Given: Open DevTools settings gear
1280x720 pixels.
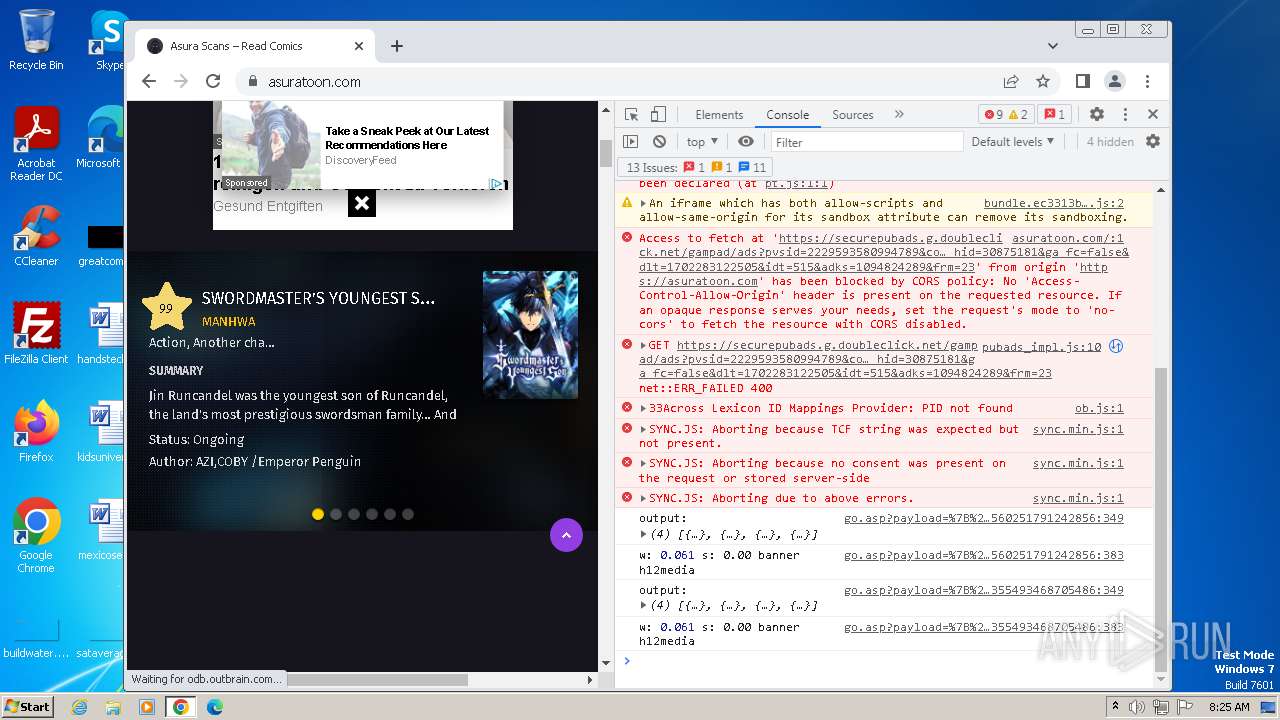Looking at the screenshot, I should 1097,114.
